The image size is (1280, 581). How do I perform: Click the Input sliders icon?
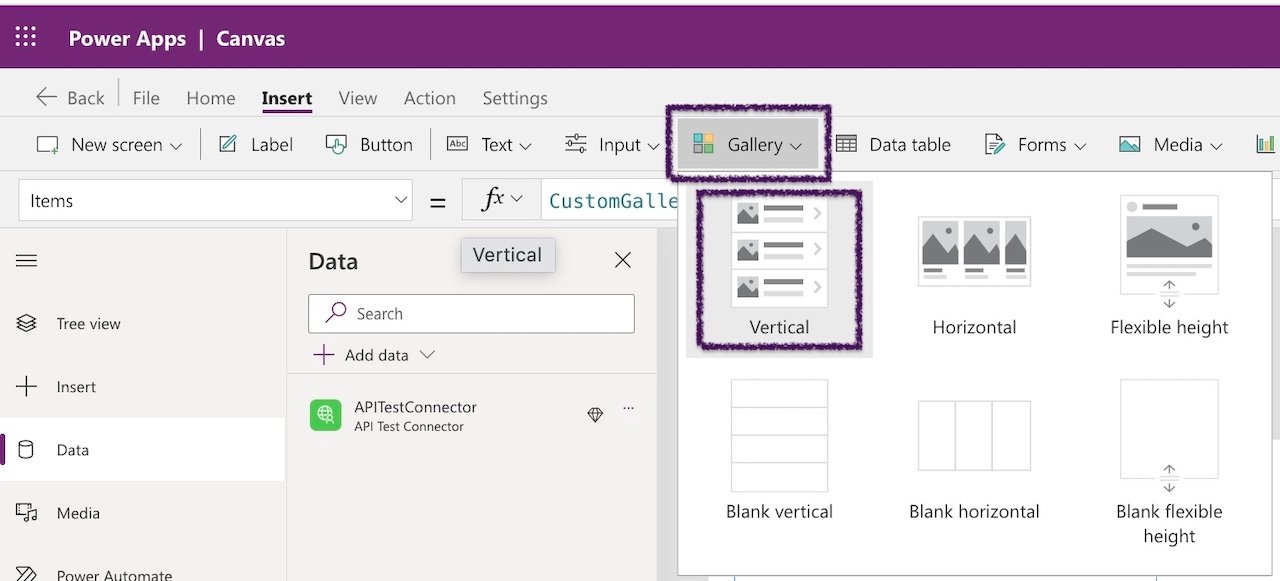pos(575,144)
